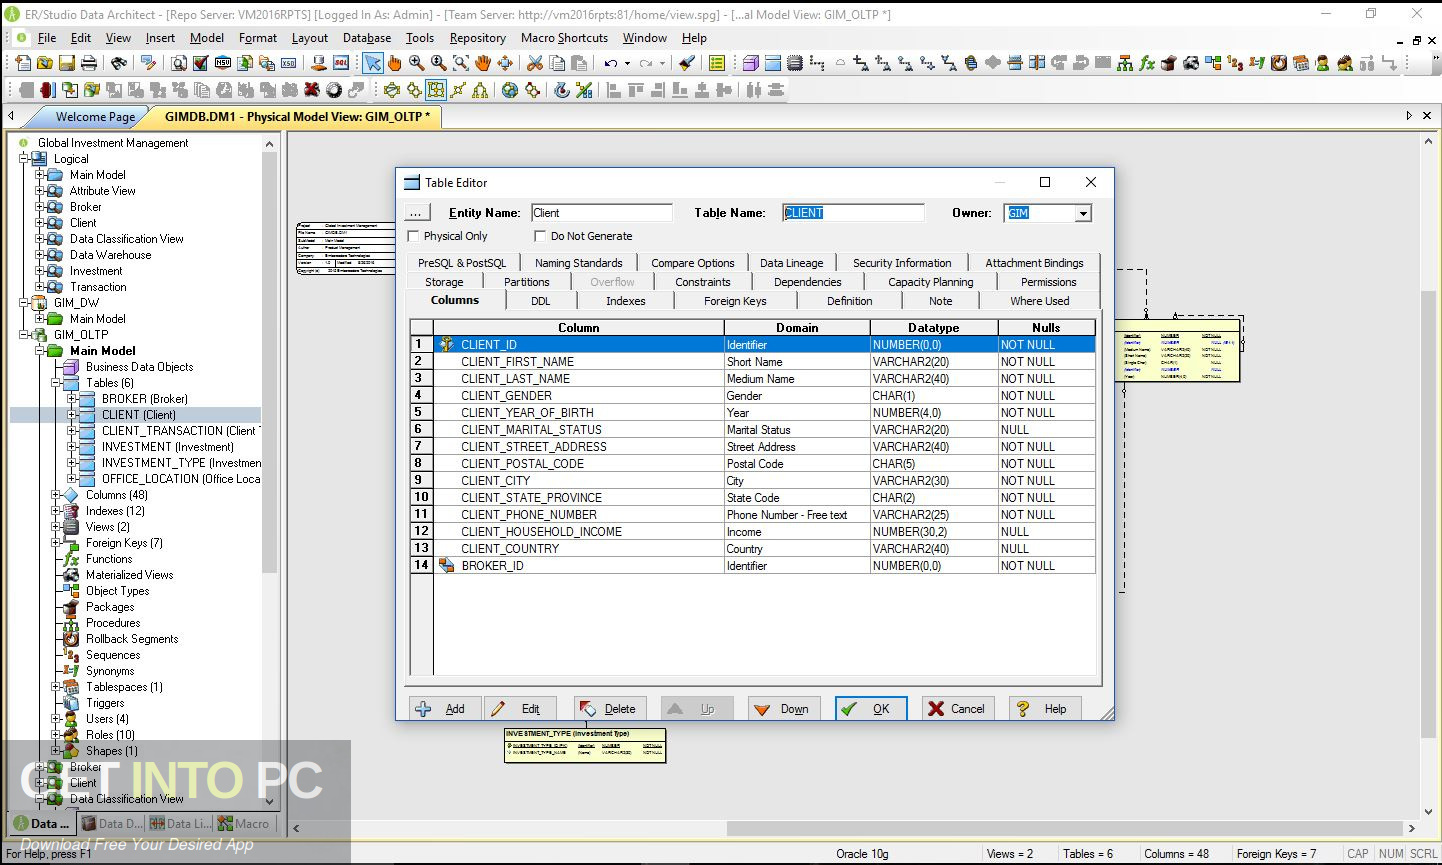Click the green user icon in toolbar
The height and width of the screenshot is (865, 1442).
1323,63
